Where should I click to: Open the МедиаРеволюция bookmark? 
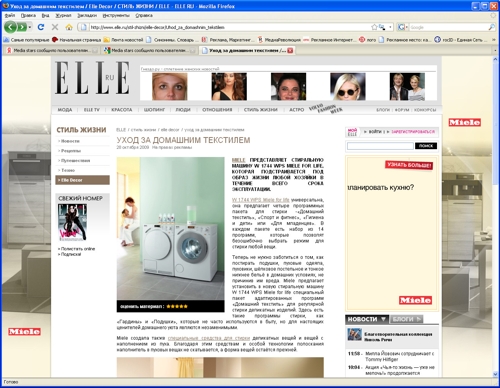[279, 40]
